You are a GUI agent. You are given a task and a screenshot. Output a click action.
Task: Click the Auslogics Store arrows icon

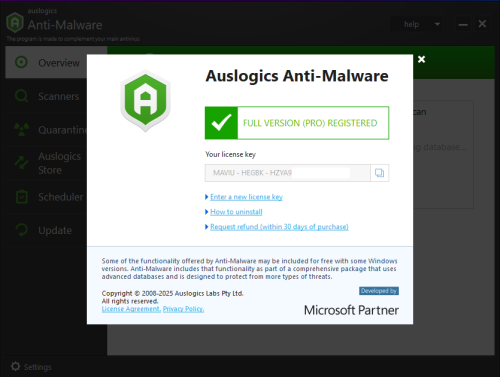pos(22,163)
